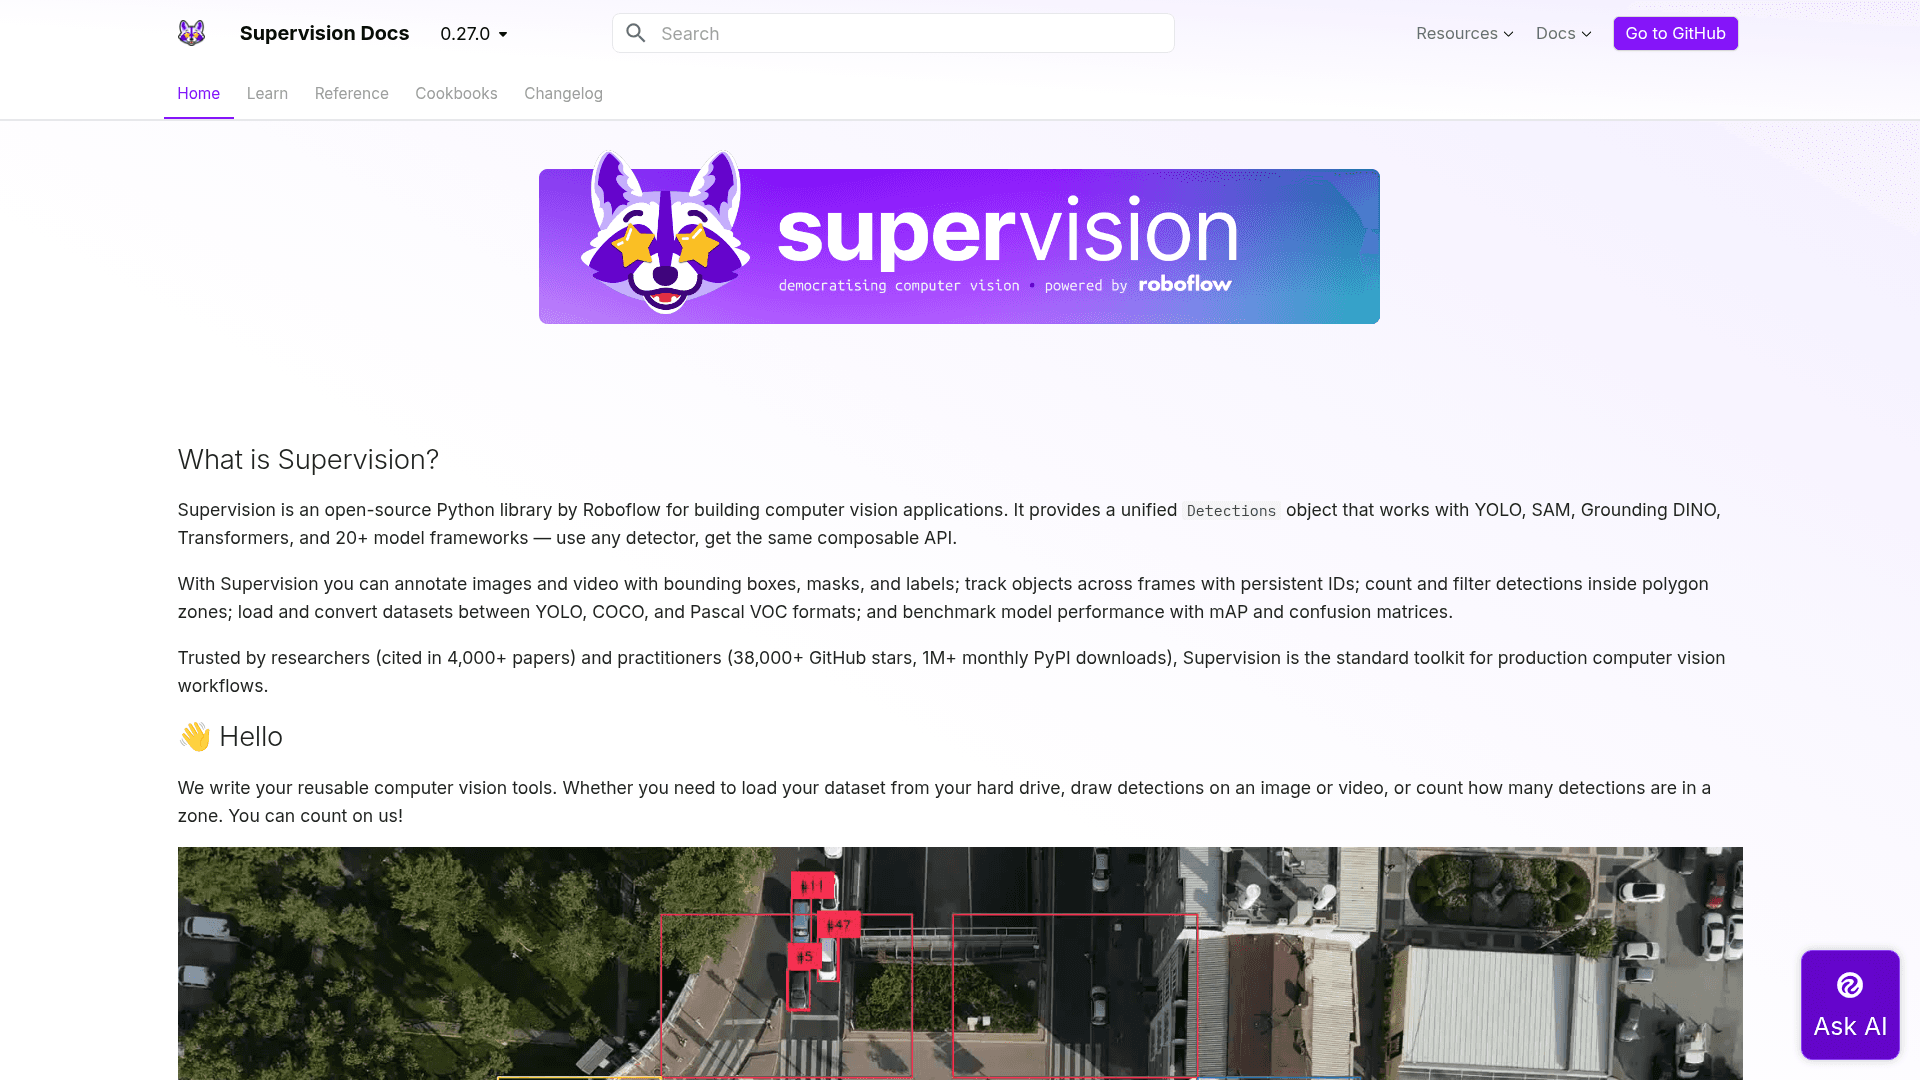Click the inline "Detections" code text
1920x1080 pixels.
(1231, 510)
